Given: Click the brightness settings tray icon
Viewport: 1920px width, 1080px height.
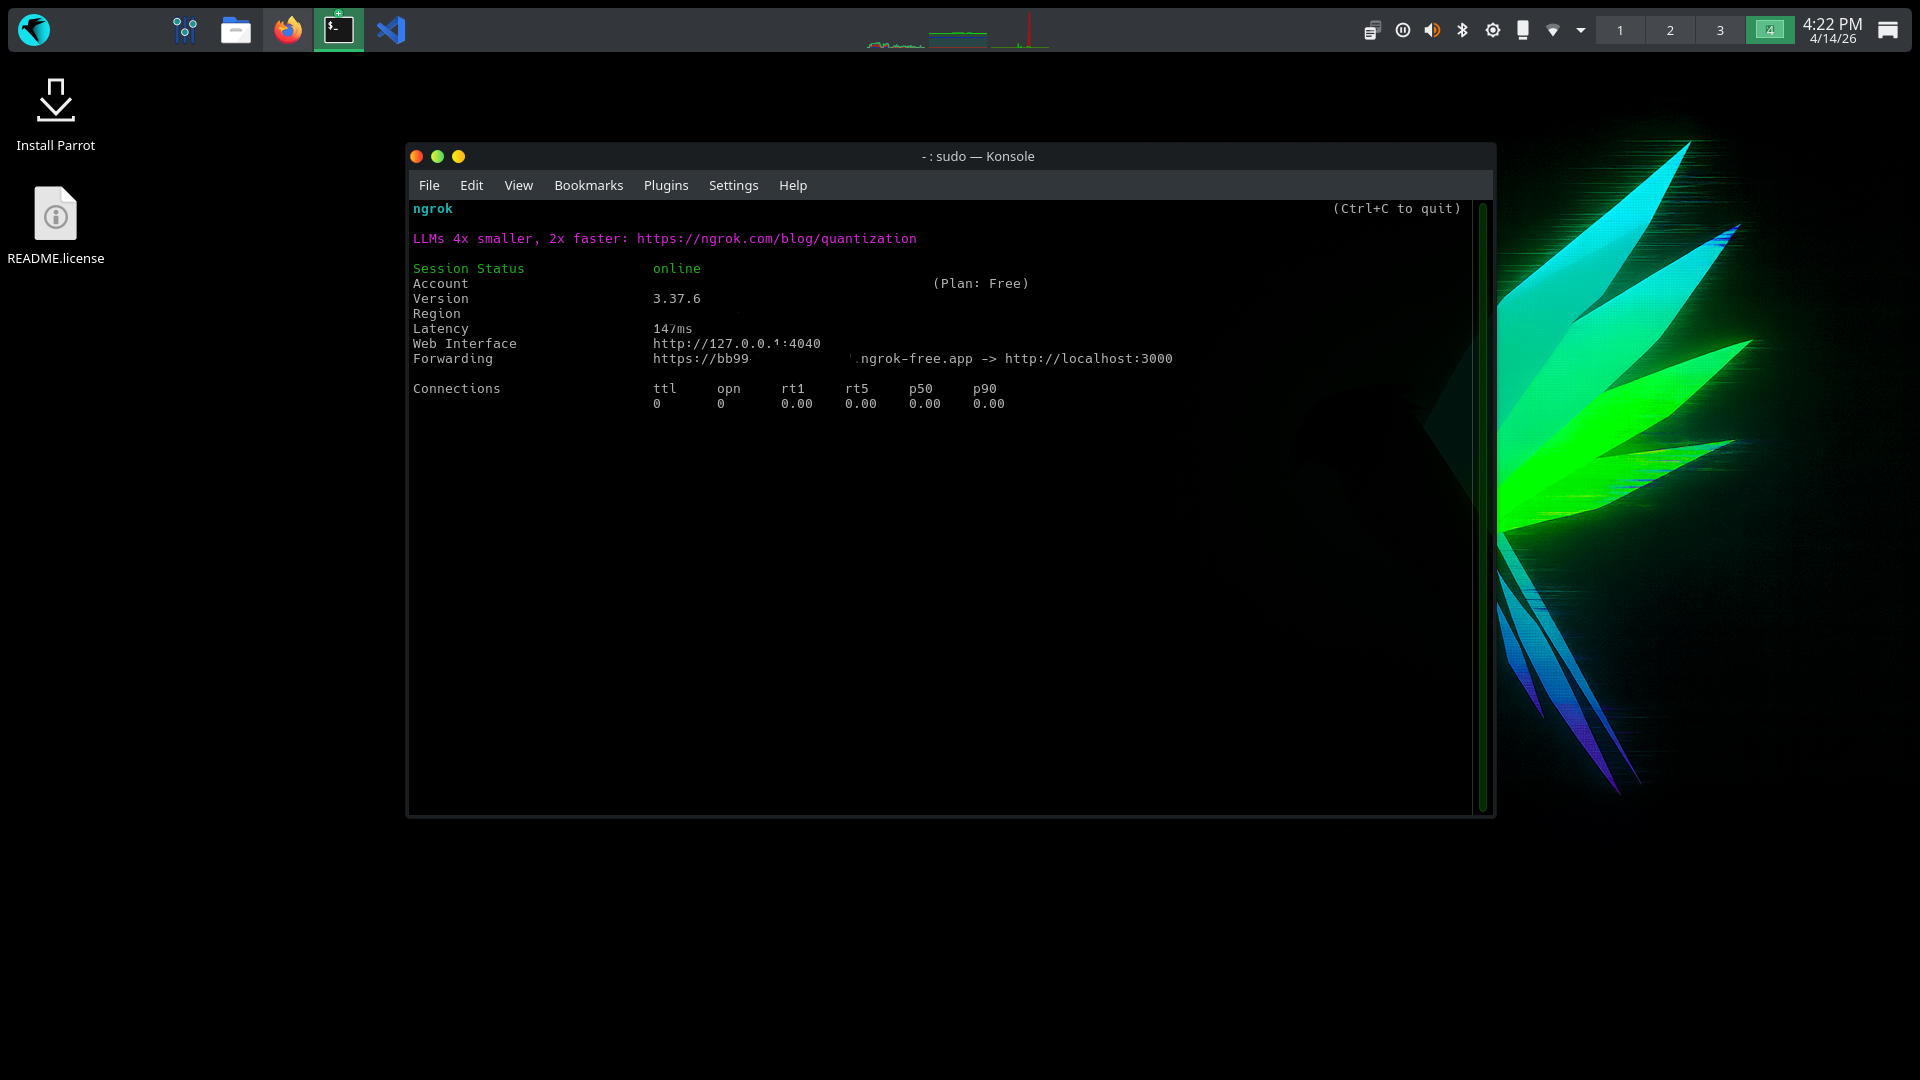Looking at the screenshot, I should (x=1492, y=30).
